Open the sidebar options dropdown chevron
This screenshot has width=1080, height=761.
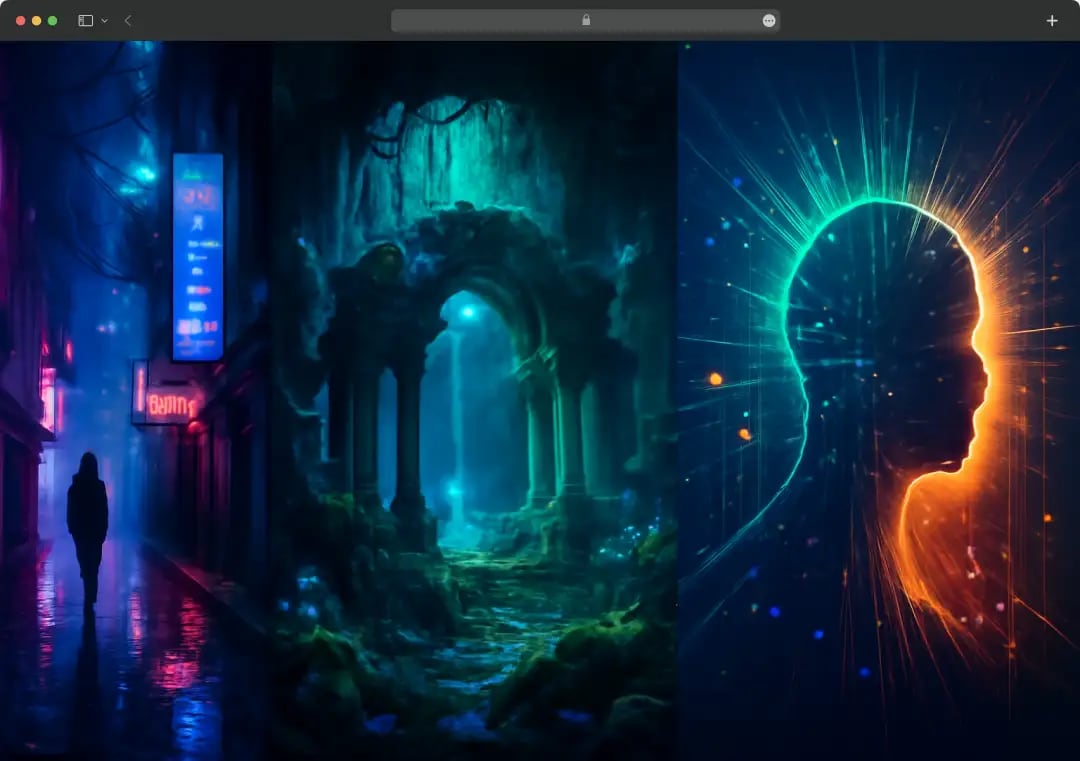coord(105,21)
